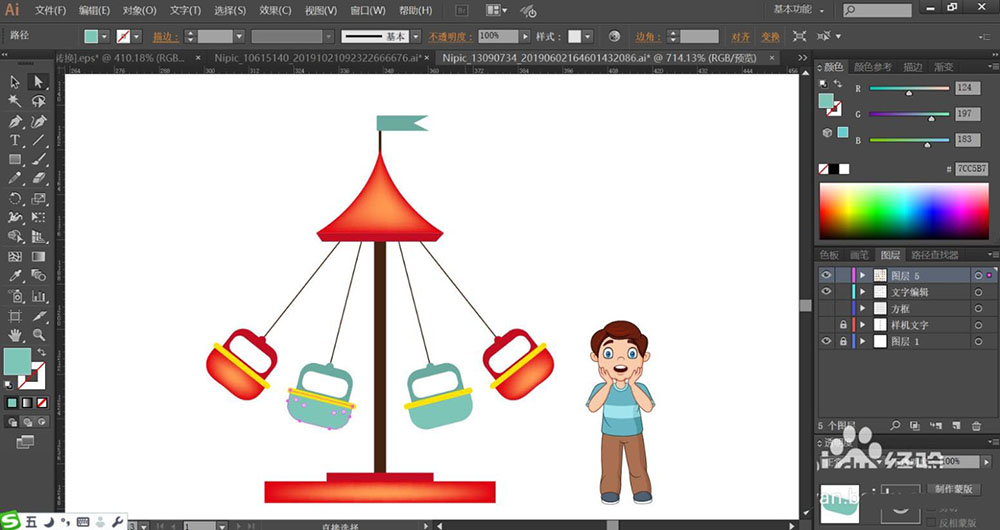Click the 描边 link in control bar

click(x=165, y=36)
